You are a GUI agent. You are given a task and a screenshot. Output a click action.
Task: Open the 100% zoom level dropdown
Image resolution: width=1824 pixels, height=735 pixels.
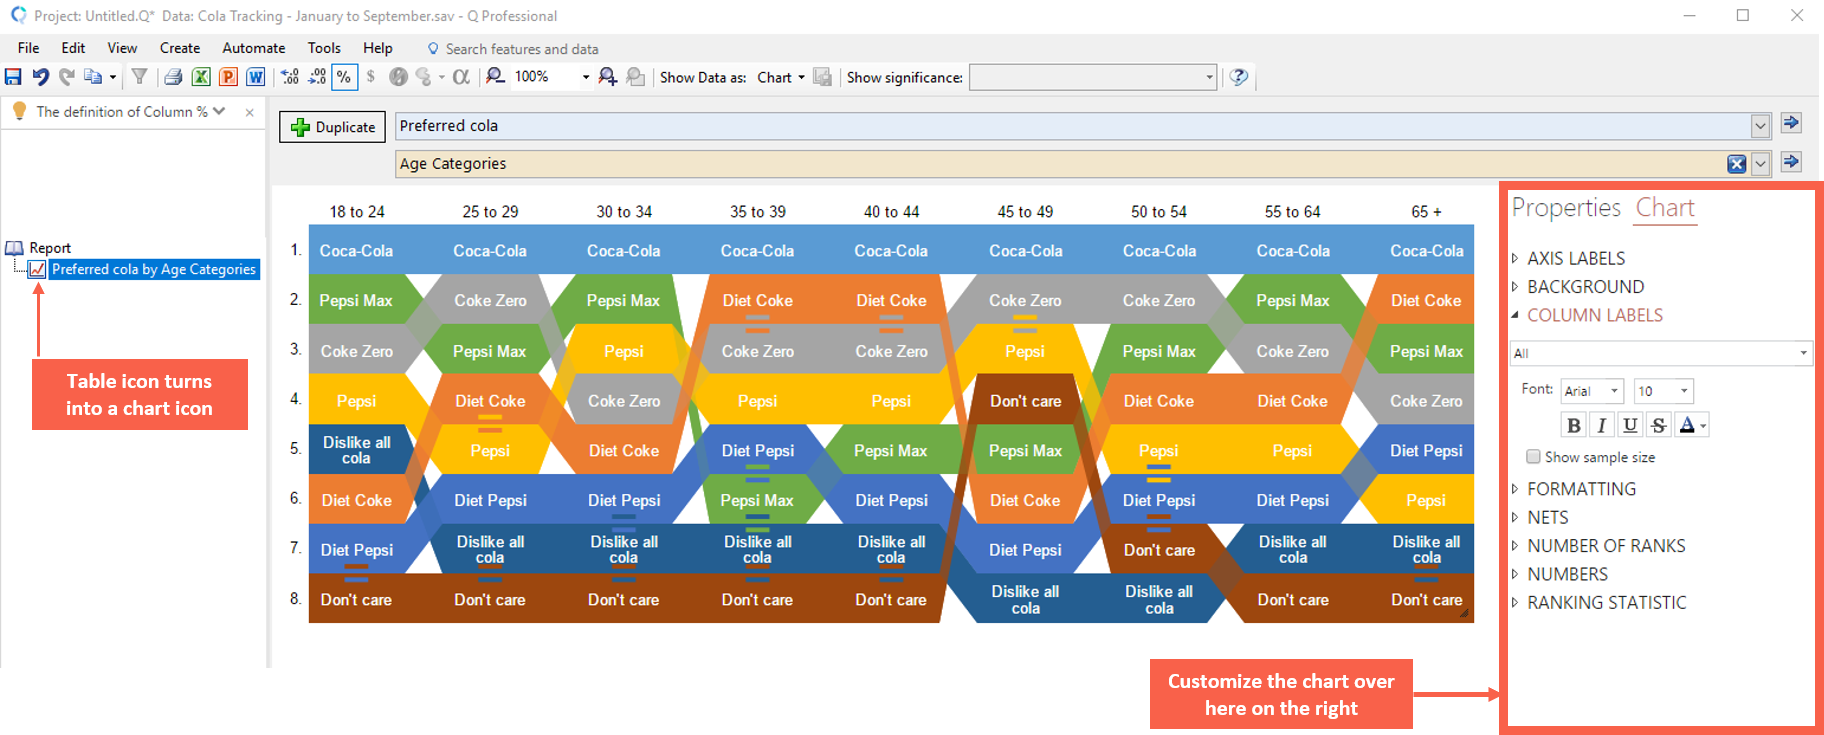(586, 77)
